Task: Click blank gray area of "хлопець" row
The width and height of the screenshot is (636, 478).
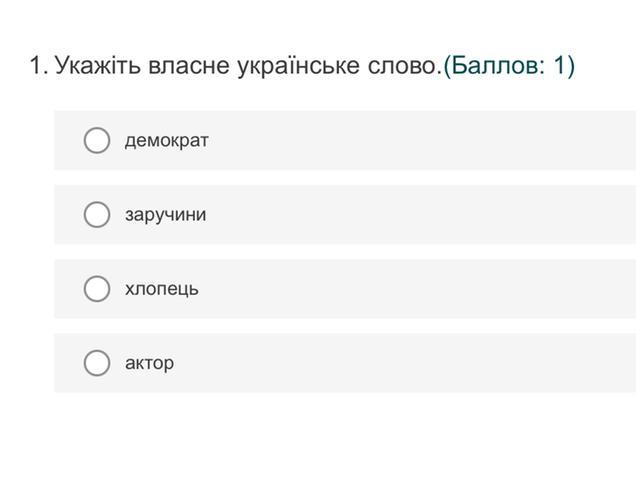Action: [420, 288]
